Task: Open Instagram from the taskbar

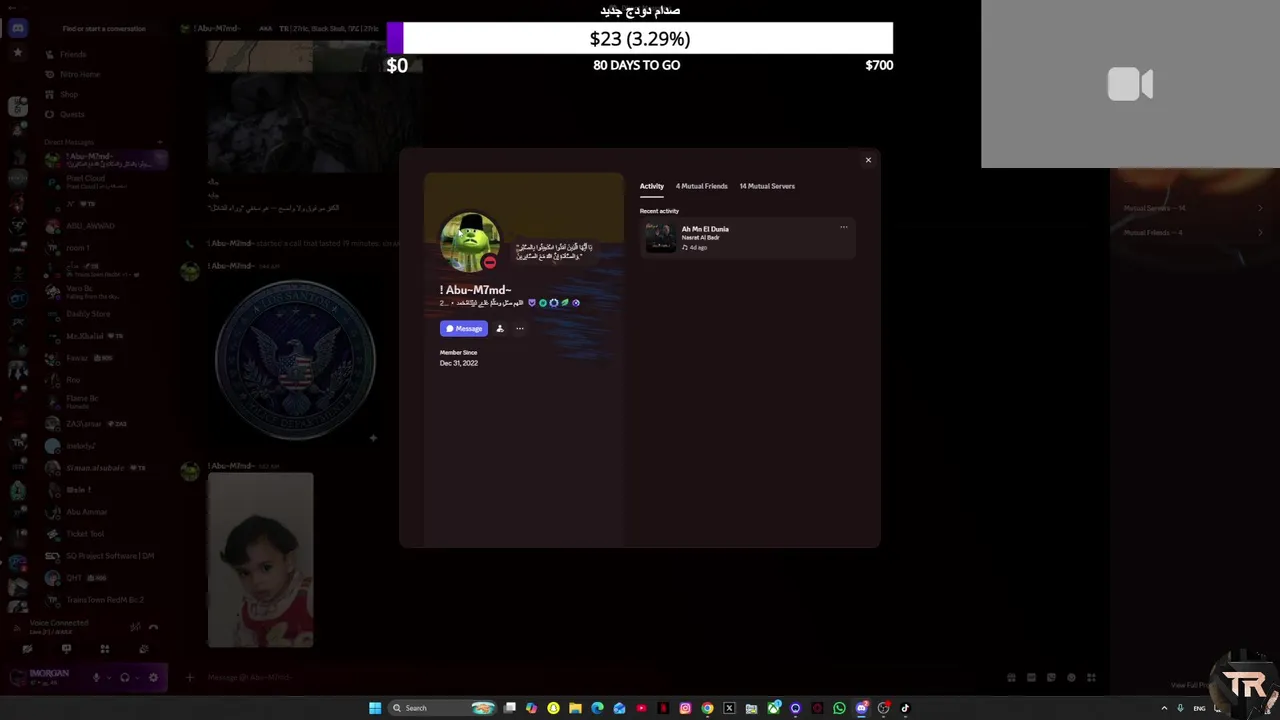Action: [685, 708]
